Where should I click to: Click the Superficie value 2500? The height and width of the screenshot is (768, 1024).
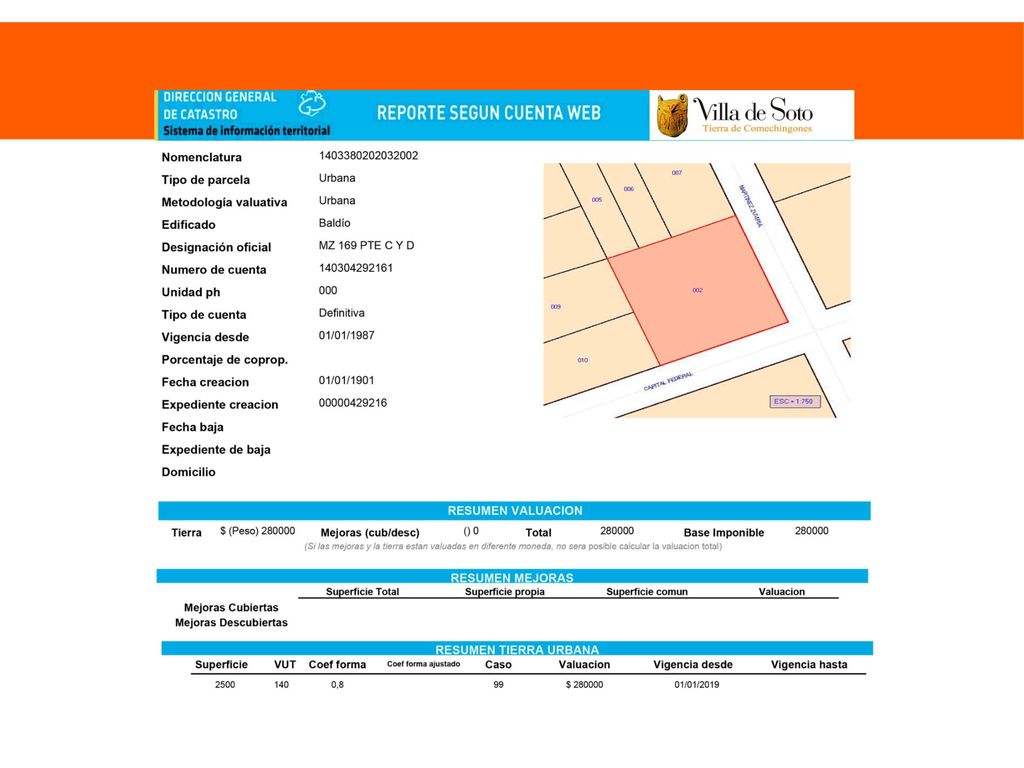tap(225, 684)
